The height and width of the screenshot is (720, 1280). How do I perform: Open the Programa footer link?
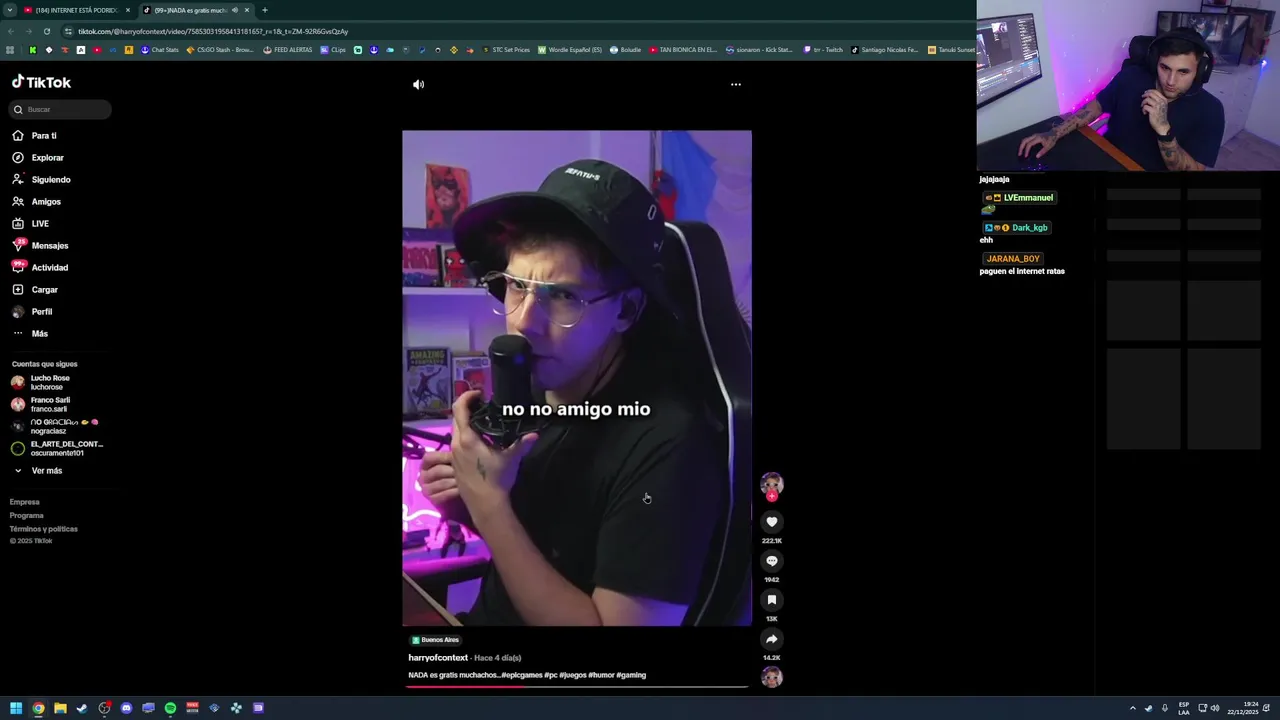[27, 515]
